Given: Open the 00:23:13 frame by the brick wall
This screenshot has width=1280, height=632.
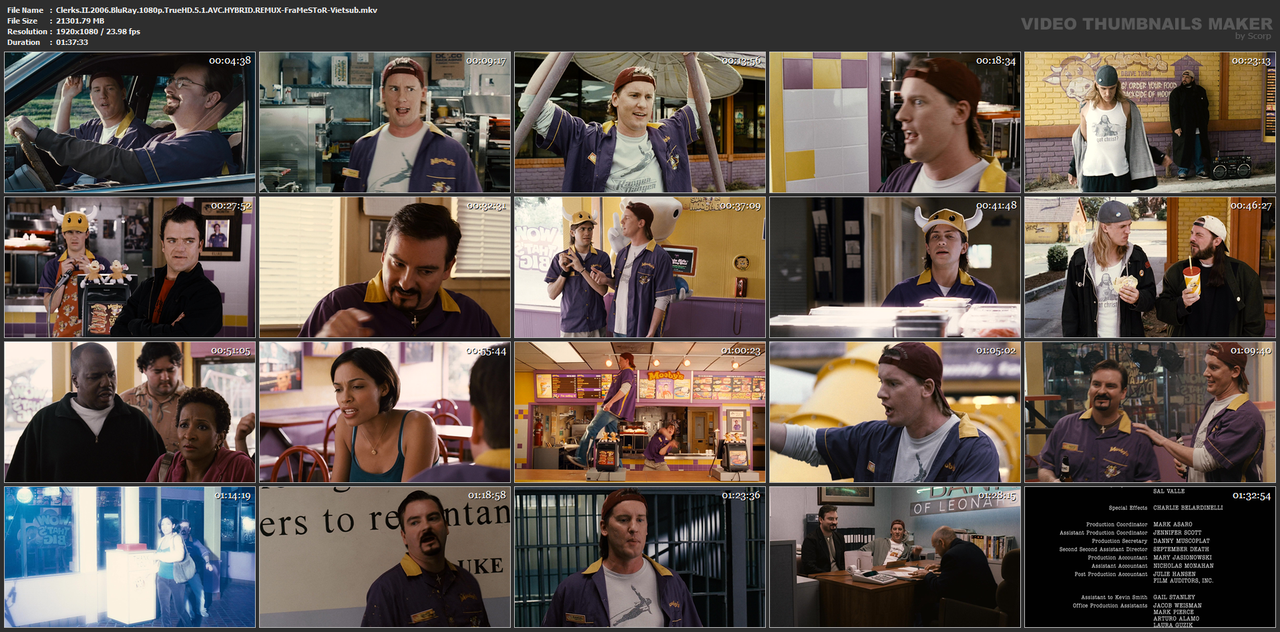Looking at the screenshot, I should 1150,122.
